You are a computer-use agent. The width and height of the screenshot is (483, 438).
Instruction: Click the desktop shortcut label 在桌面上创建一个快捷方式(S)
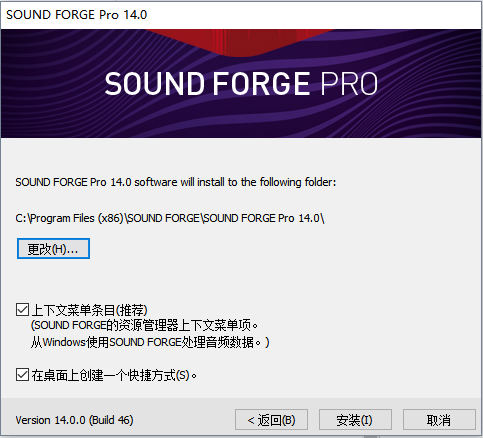click(114, 375)
